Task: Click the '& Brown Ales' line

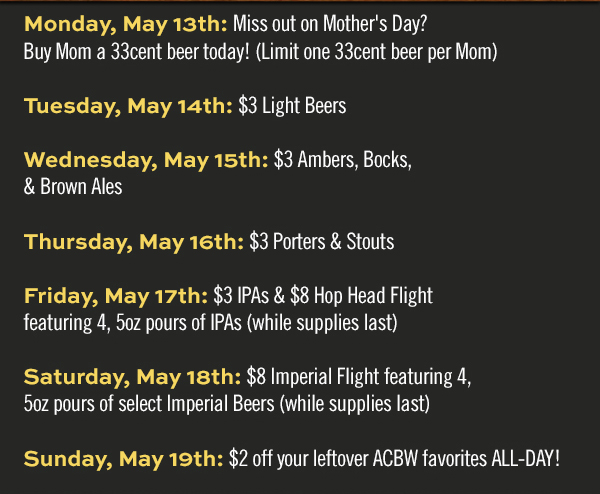Action: coord(73,187)
